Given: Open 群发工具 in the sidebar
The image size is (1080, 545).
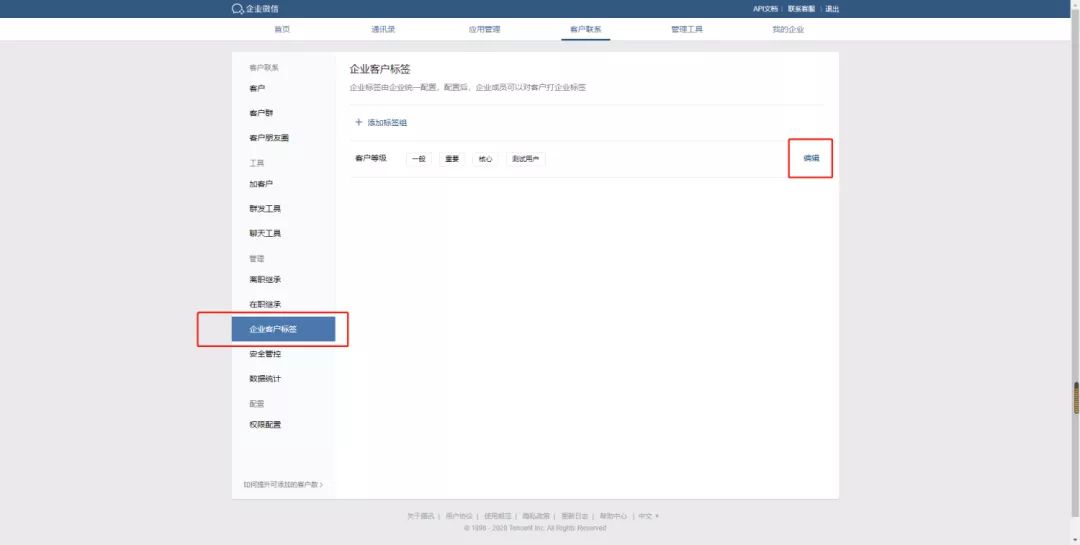Looking at the screenshot, I should pyautogui.click(x=265, y=209).
